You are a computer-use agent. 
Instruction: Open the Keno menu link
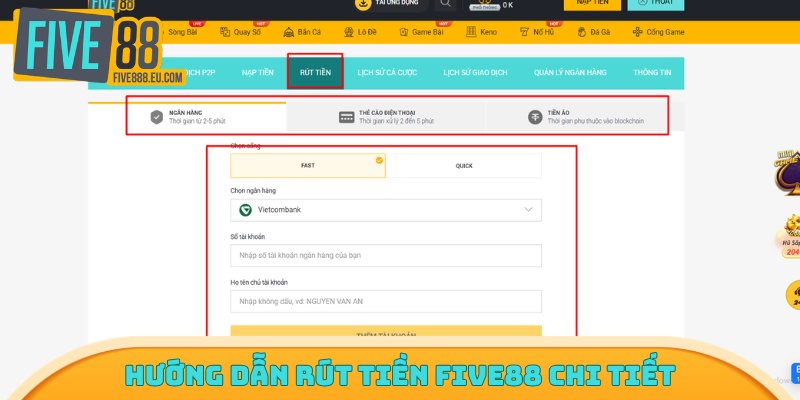click(488, 32)
